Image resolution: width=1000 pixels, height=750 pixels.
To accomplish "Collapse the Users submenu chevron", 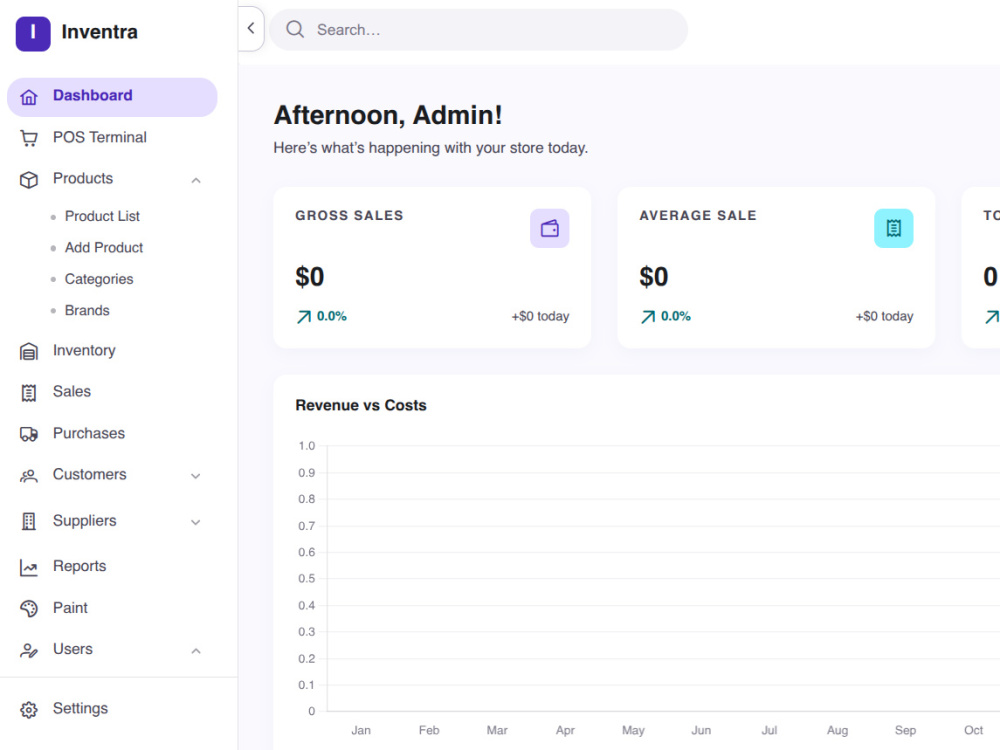I will point(196,651).
